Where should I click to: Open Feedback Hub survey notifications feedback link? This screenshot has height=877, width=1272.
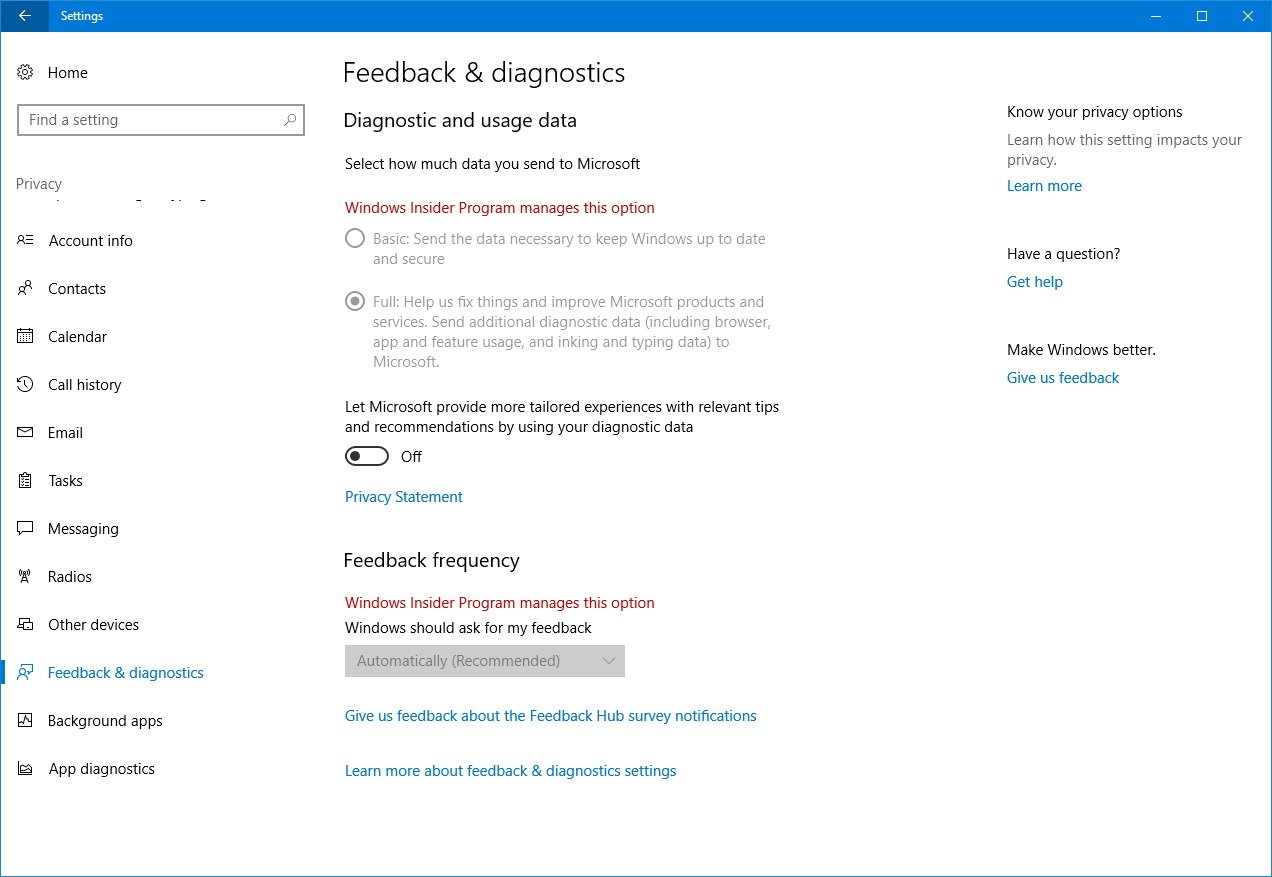(x=551, y=716)
